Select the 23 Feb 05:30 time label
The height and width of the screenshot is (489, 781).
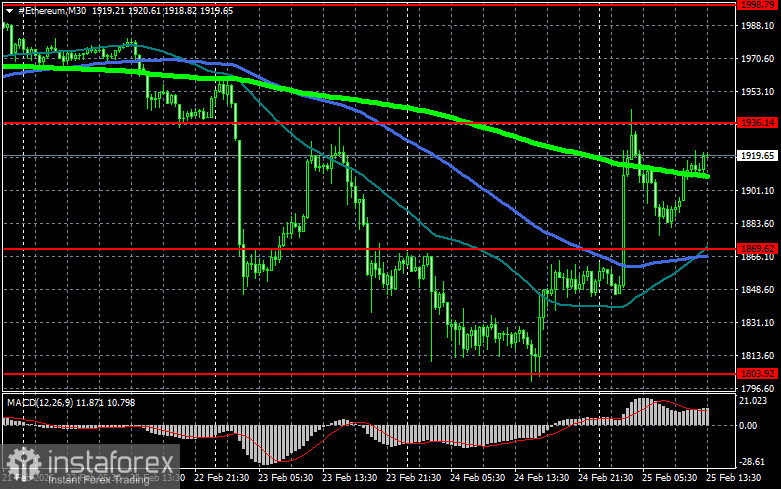(285, 478)
